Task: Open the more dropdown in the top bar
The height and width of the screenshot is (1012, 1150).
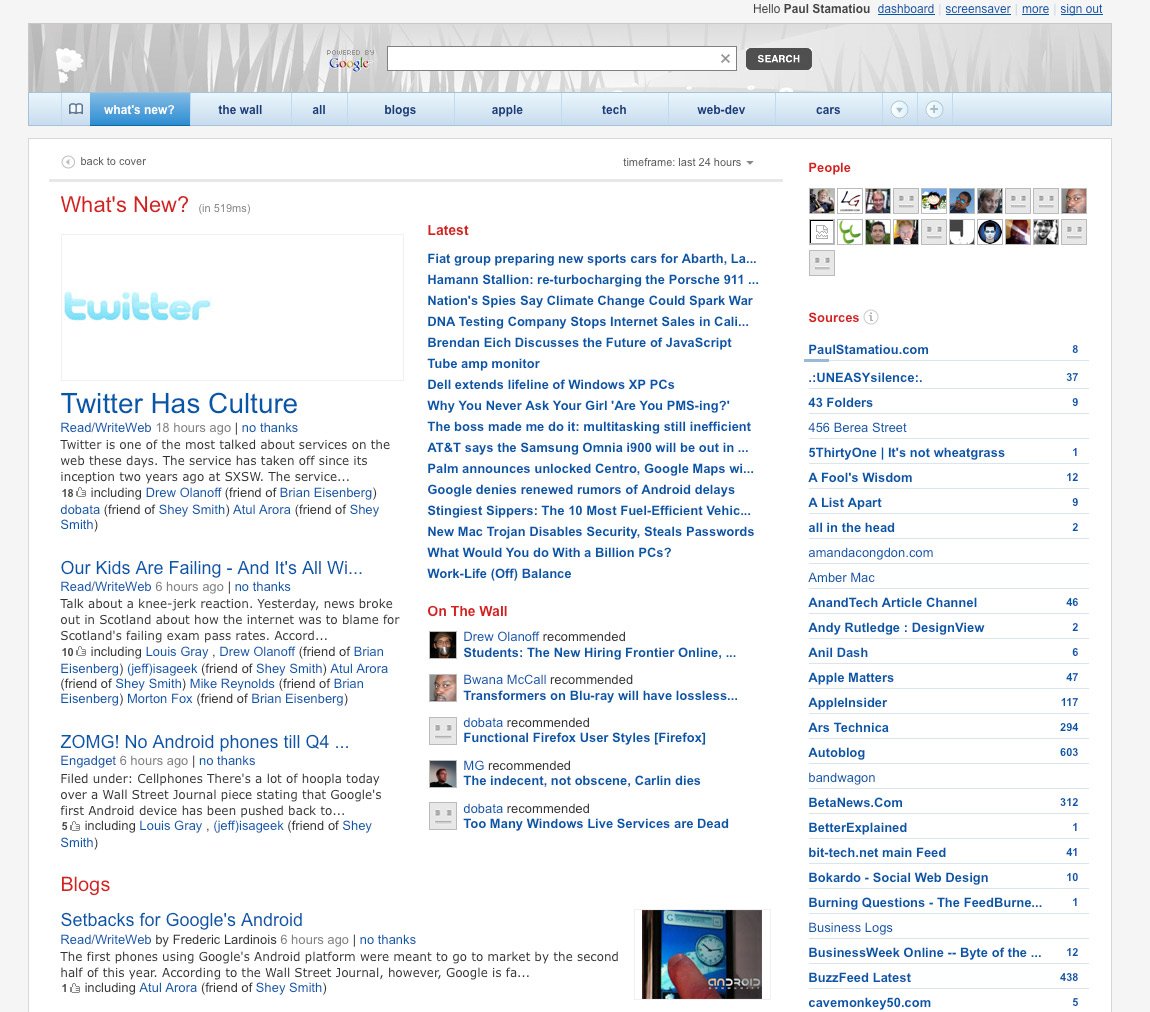Action: tap(1035, 9)
